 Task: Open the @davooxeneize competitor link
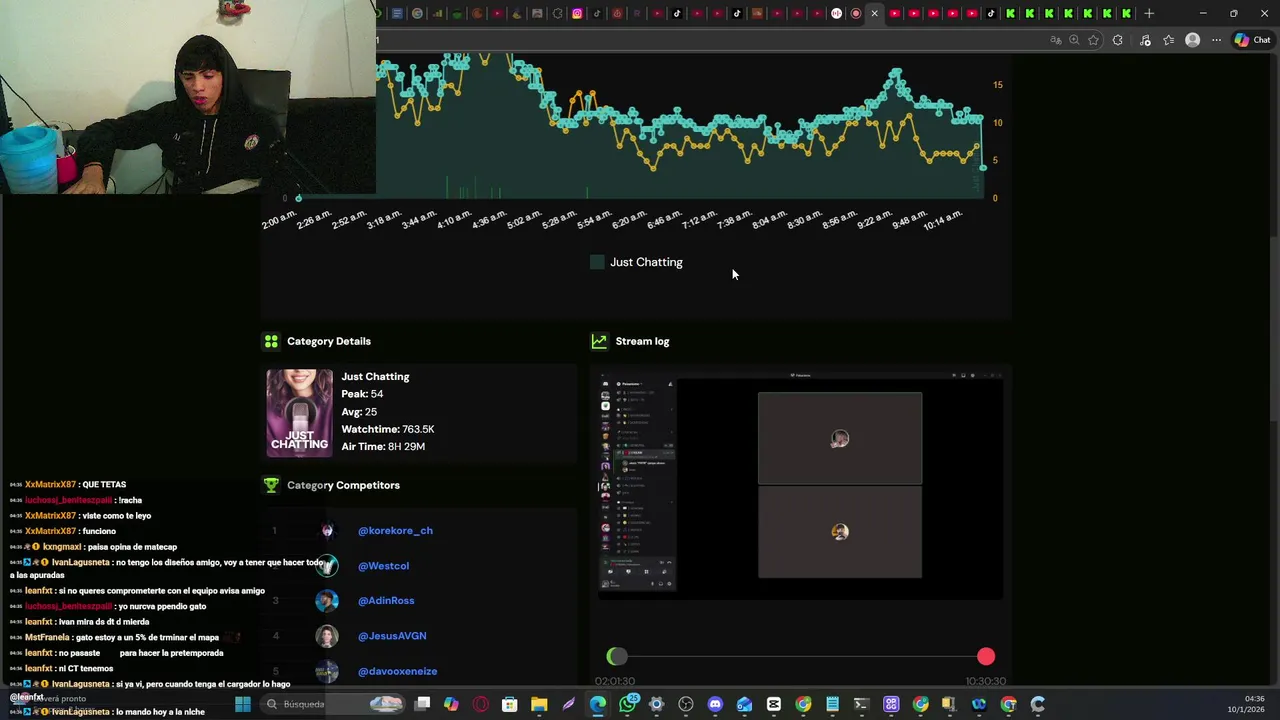(397, 671)
